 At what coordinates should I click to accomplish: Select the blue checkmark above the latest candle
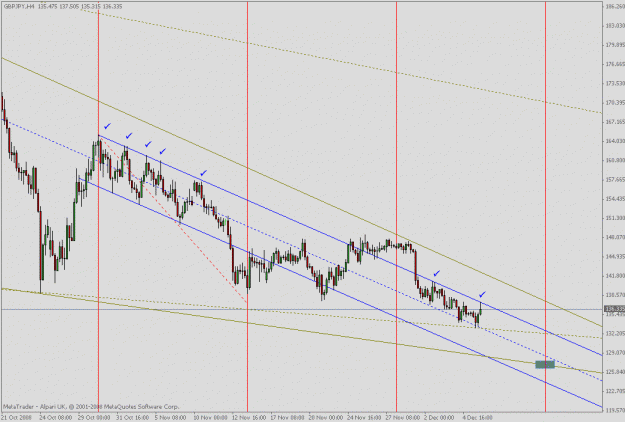coord(482,294)
